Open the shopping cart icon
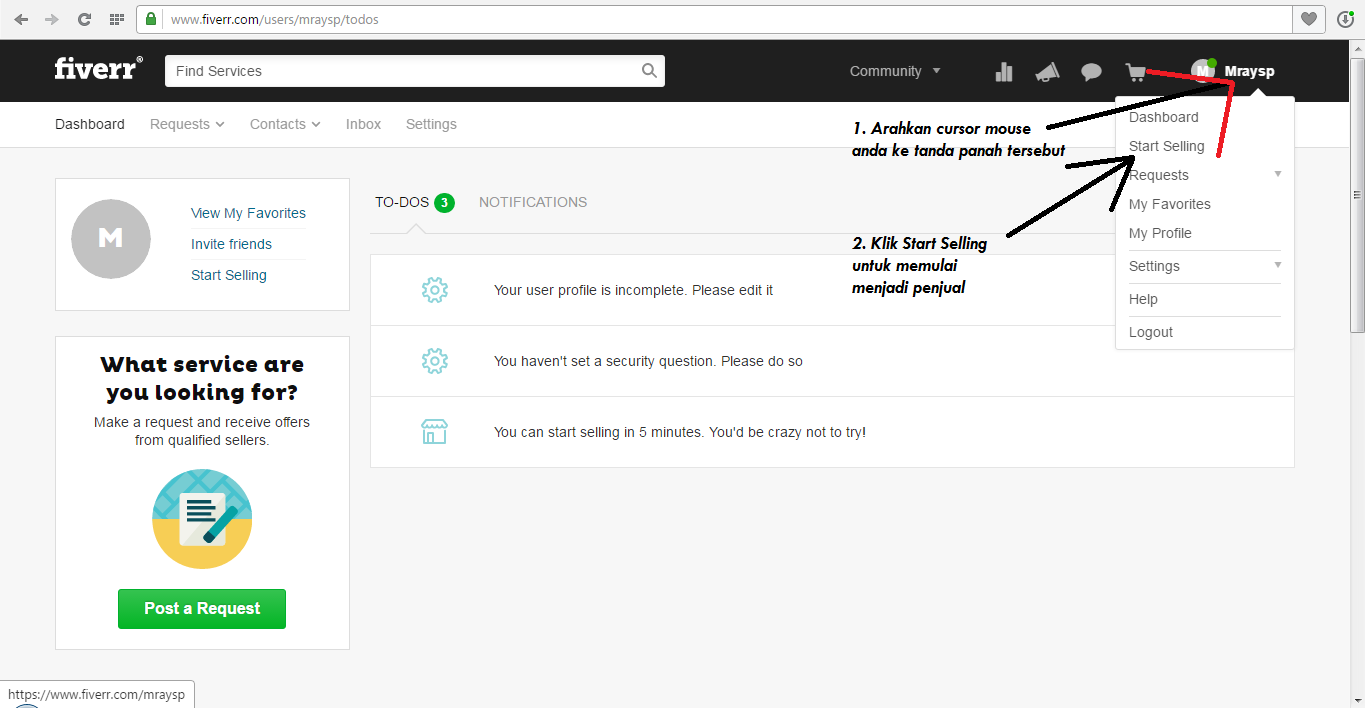Viewport: 1365px width, 708px height. [x=1135, y=72]
